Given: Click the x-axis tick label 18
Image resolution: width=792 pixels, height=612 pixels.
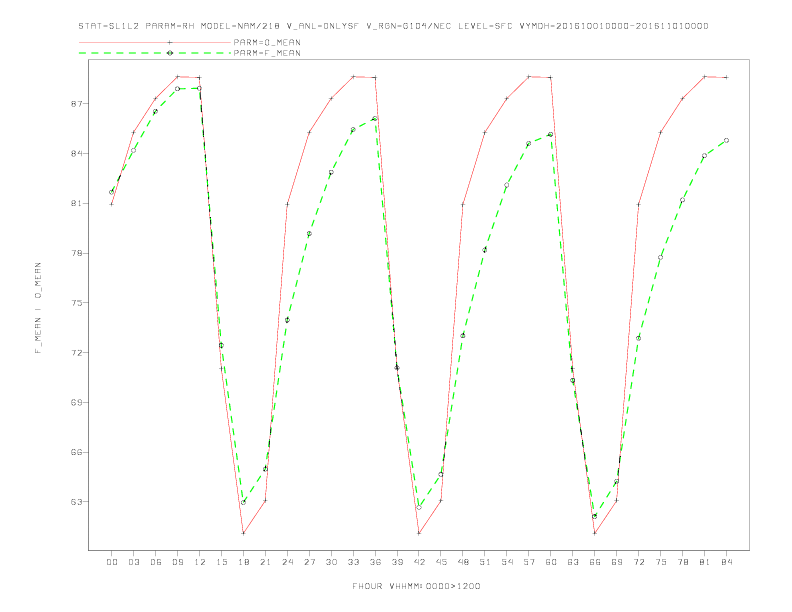Looking at the screenshot, I should [243, 562].
